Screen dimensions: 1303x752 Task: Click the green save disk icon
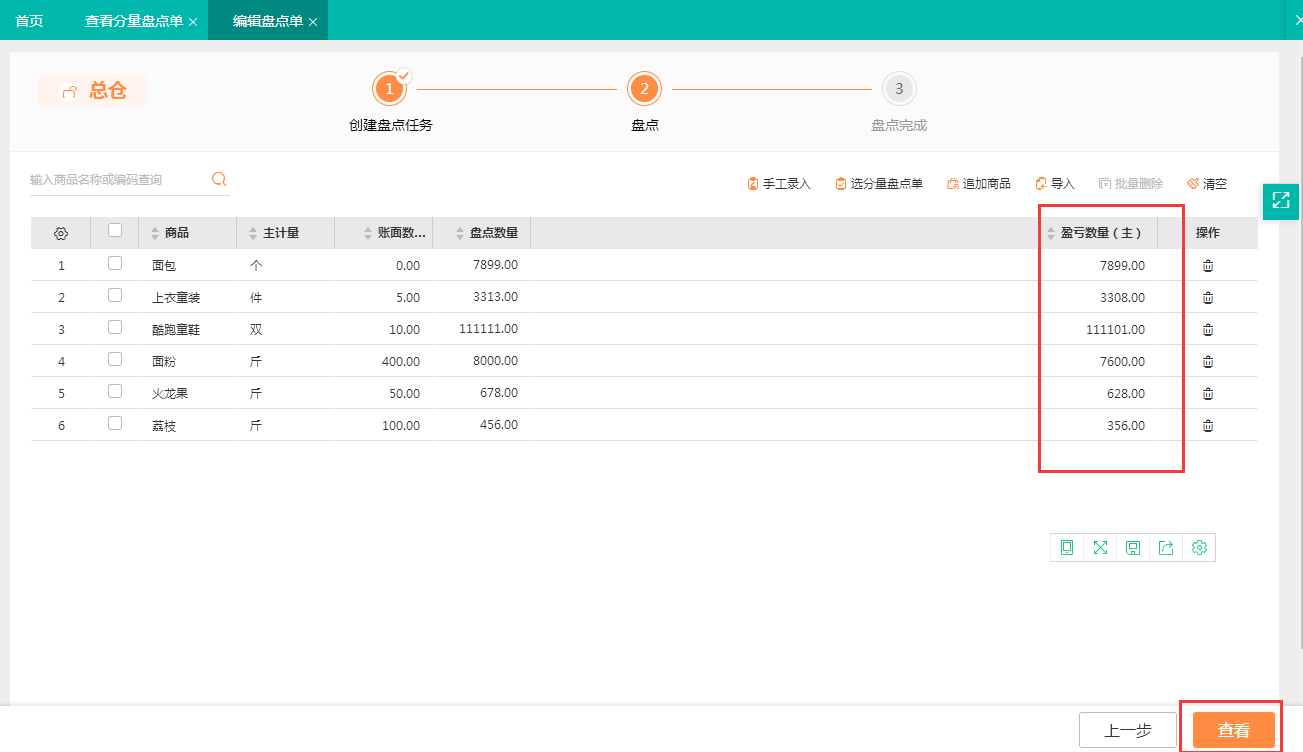[x=1133, y=548]
